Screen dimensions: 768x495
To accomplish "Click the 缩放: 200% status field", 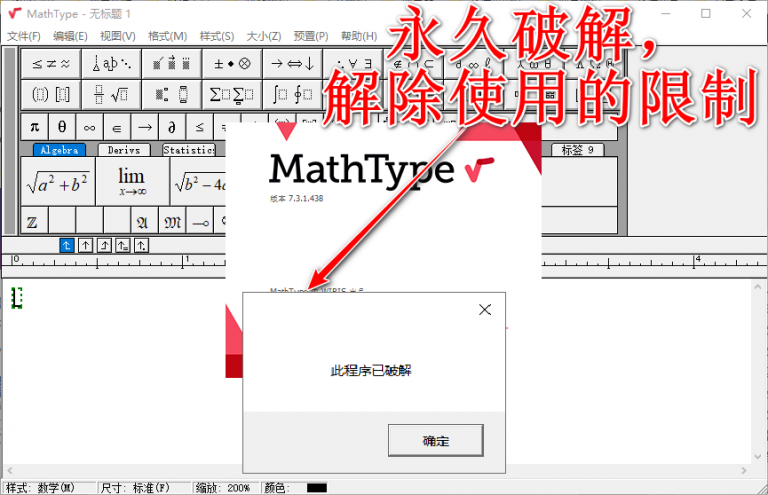I will tap(226, 488).
